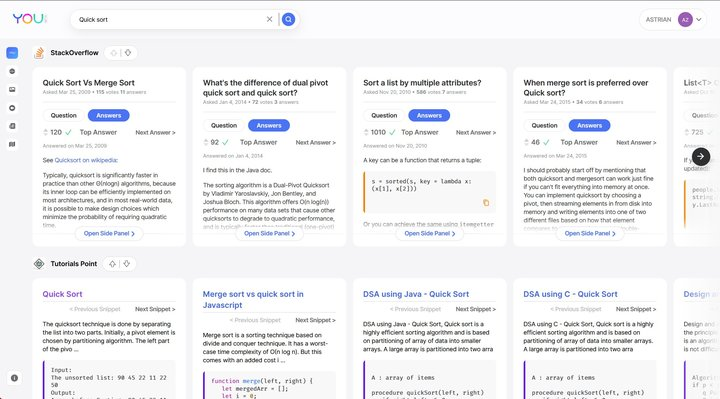Switch to Question in merge sort preferred card

click(544, 125)
